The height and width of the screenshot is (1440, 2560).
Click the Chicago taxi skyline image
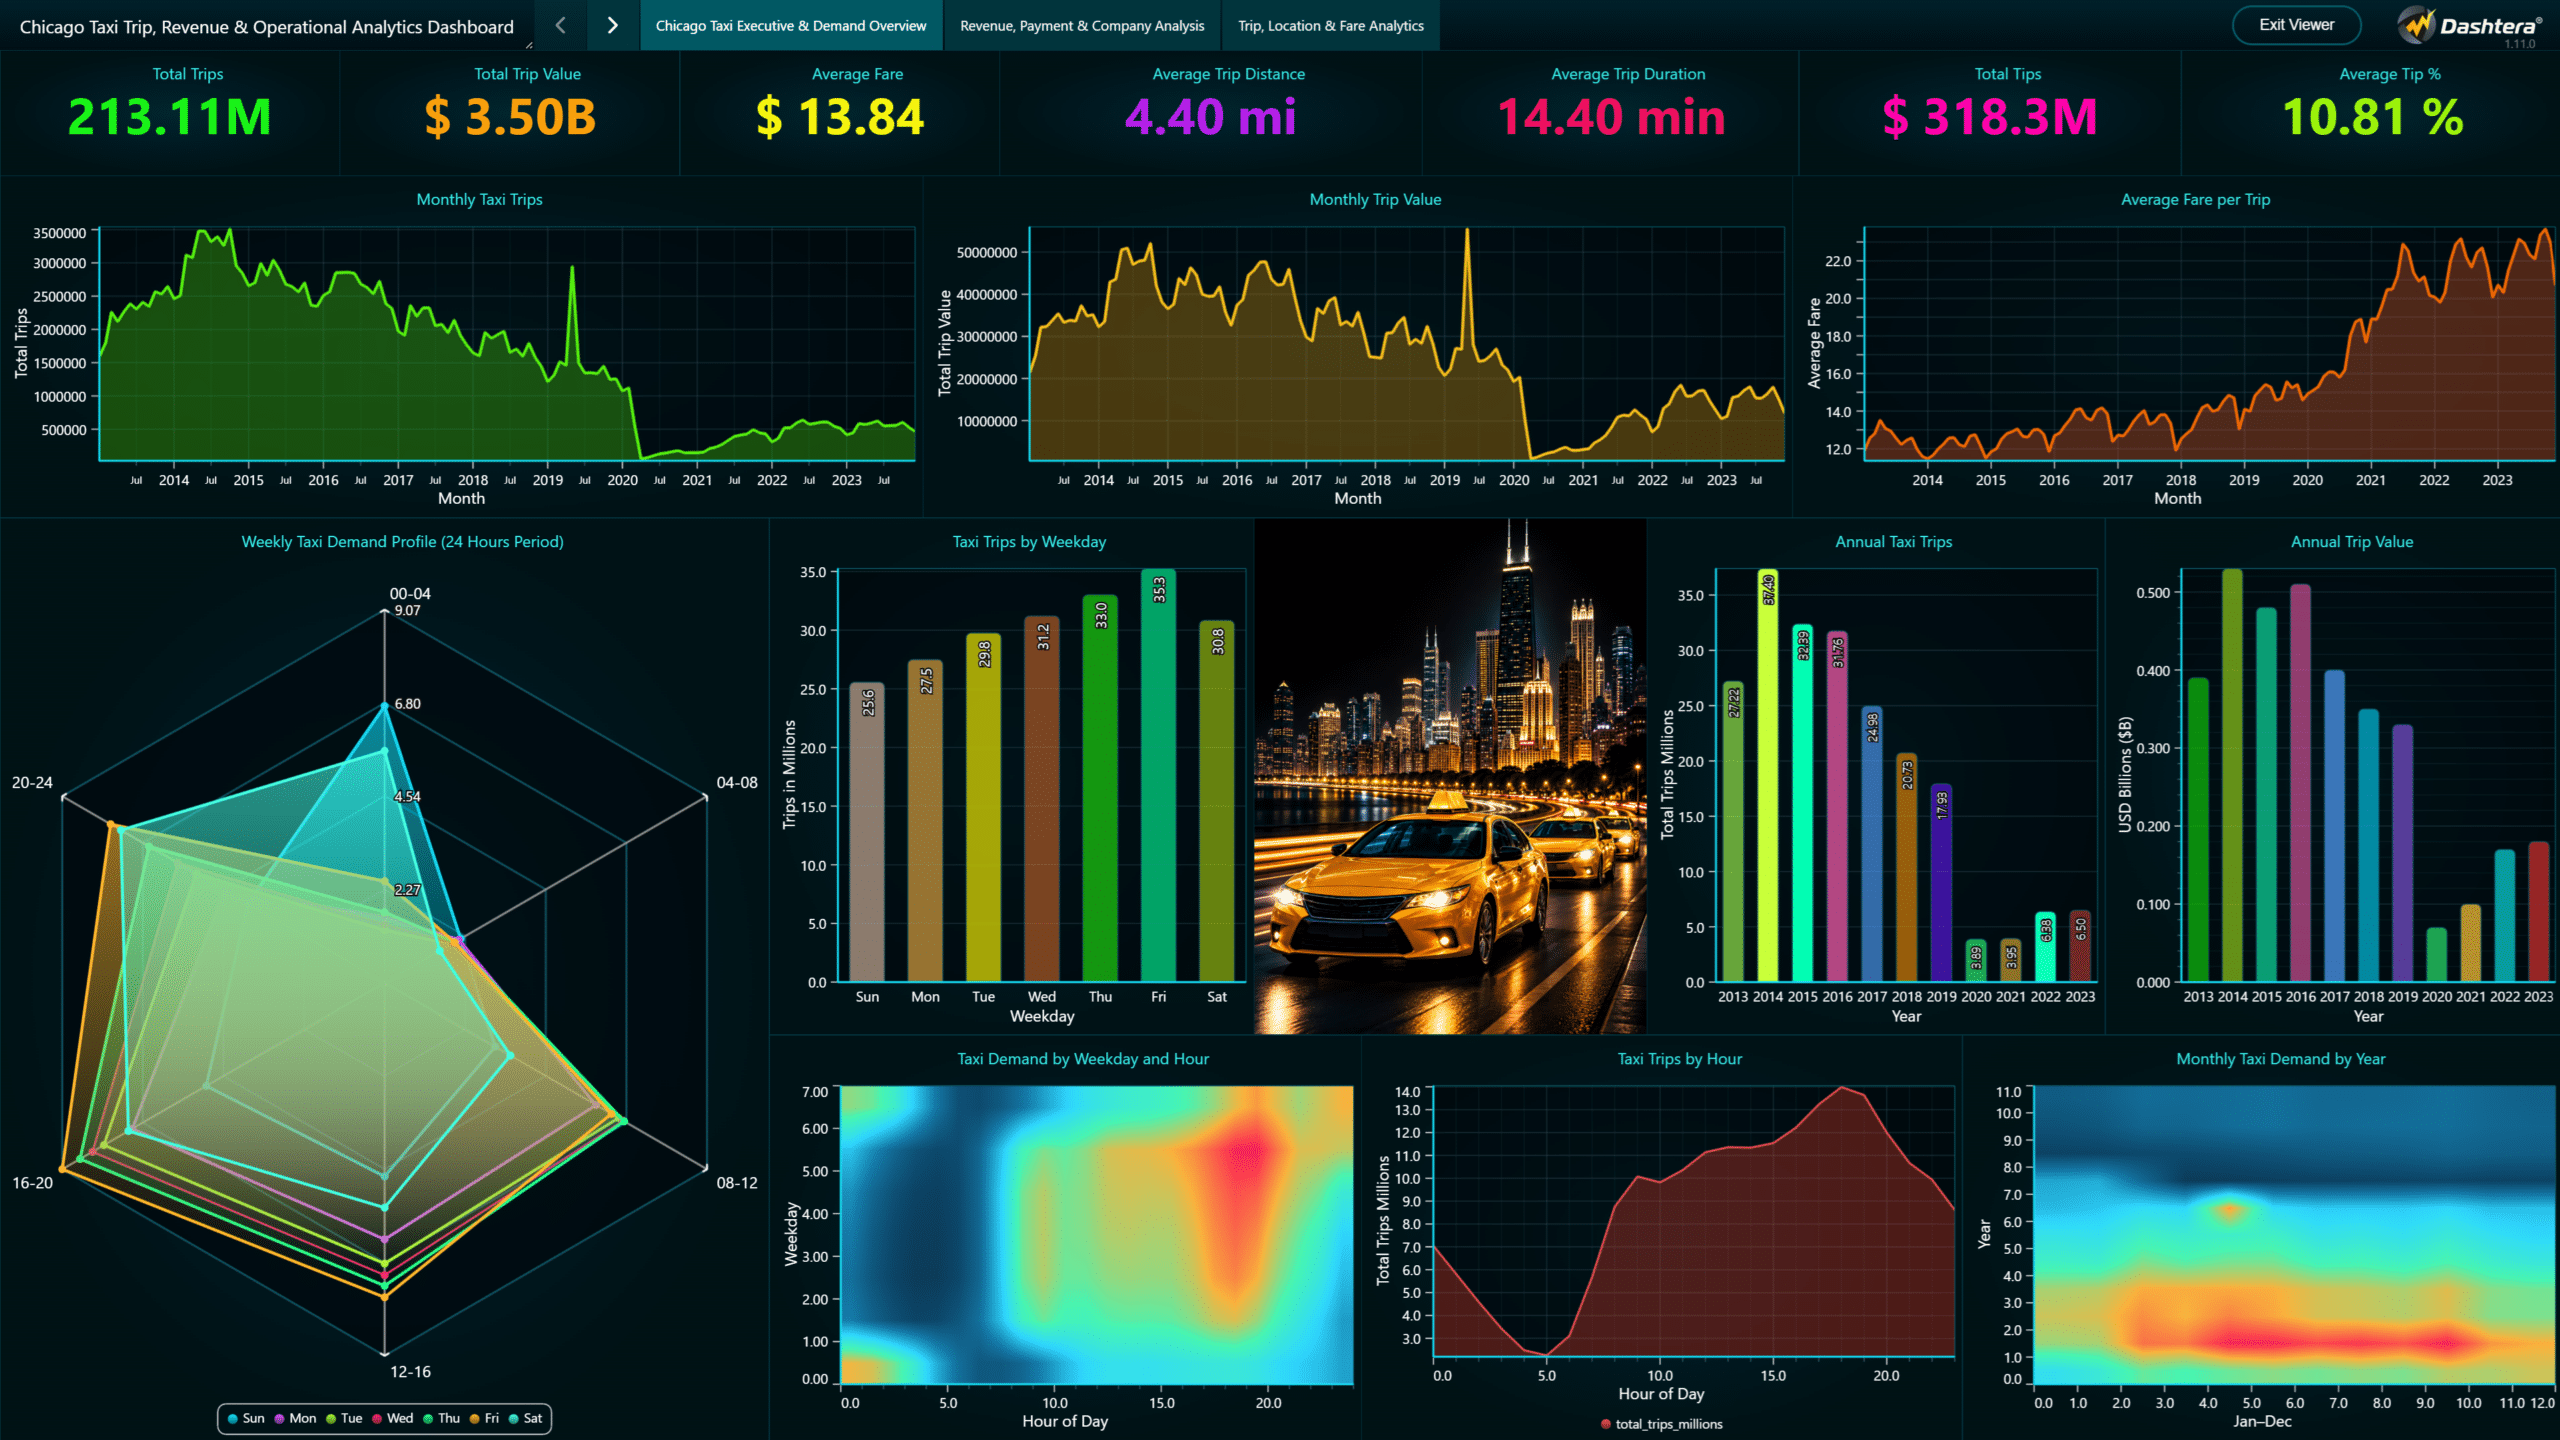(1450, 776)
